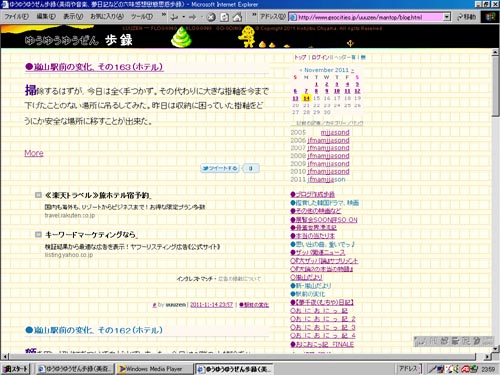Open the ファイル(F) menu
The image size is (500, 375).
coord(16,16)
